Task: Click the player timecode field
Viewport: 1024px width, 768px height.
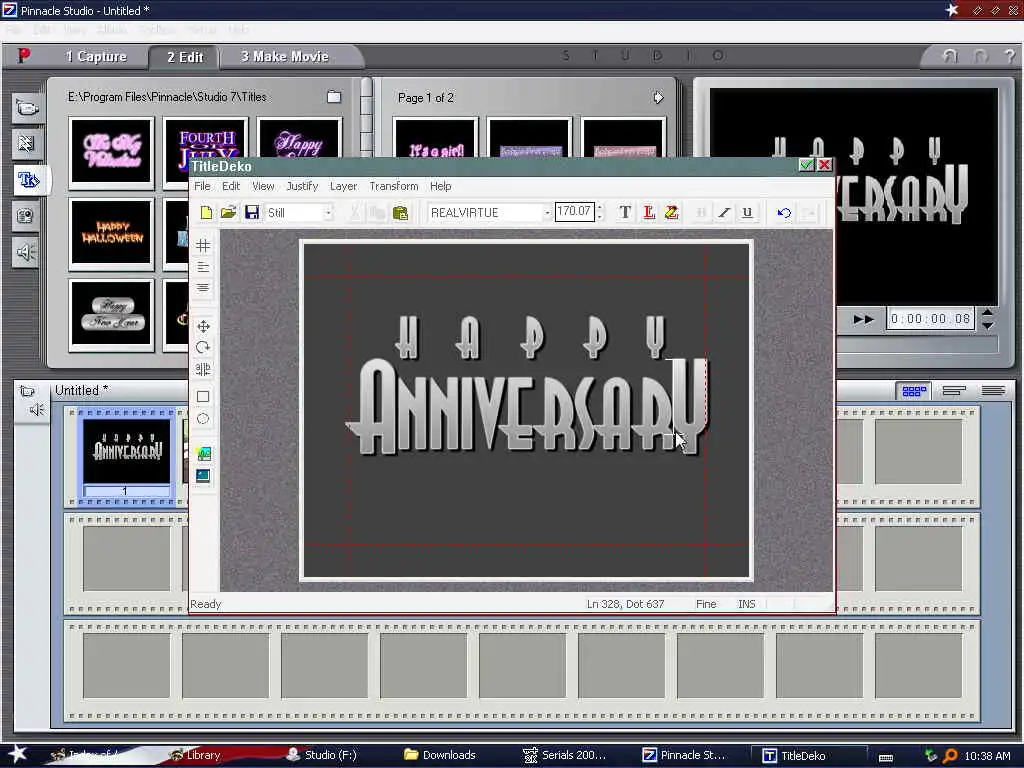Action: (x=930, y=319)
